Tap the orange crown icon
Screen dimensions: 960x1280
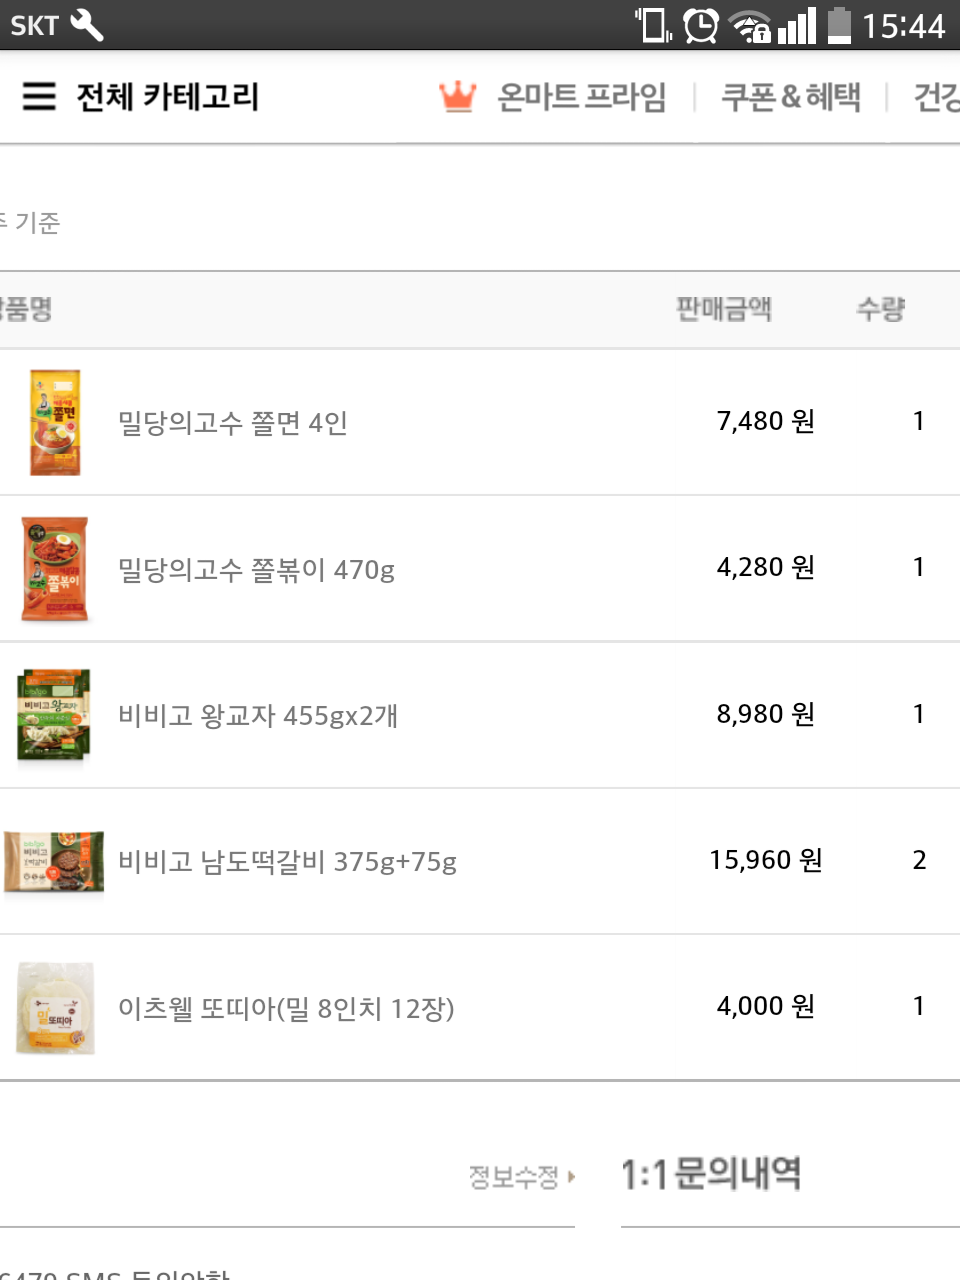click(457, 97)
